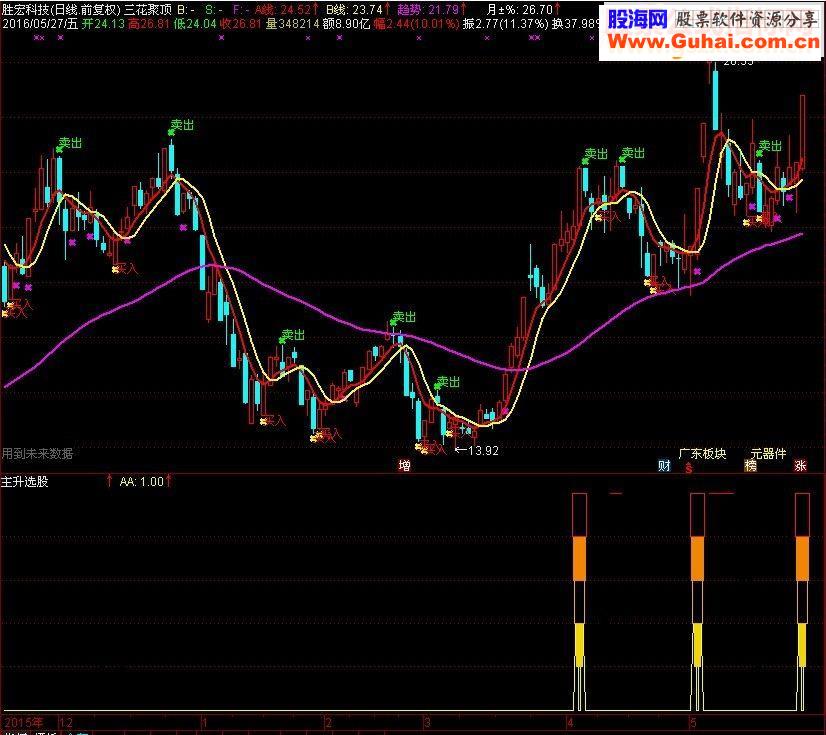
Task: Click the 增 info marker icon
Action: (x=404, y=465)
